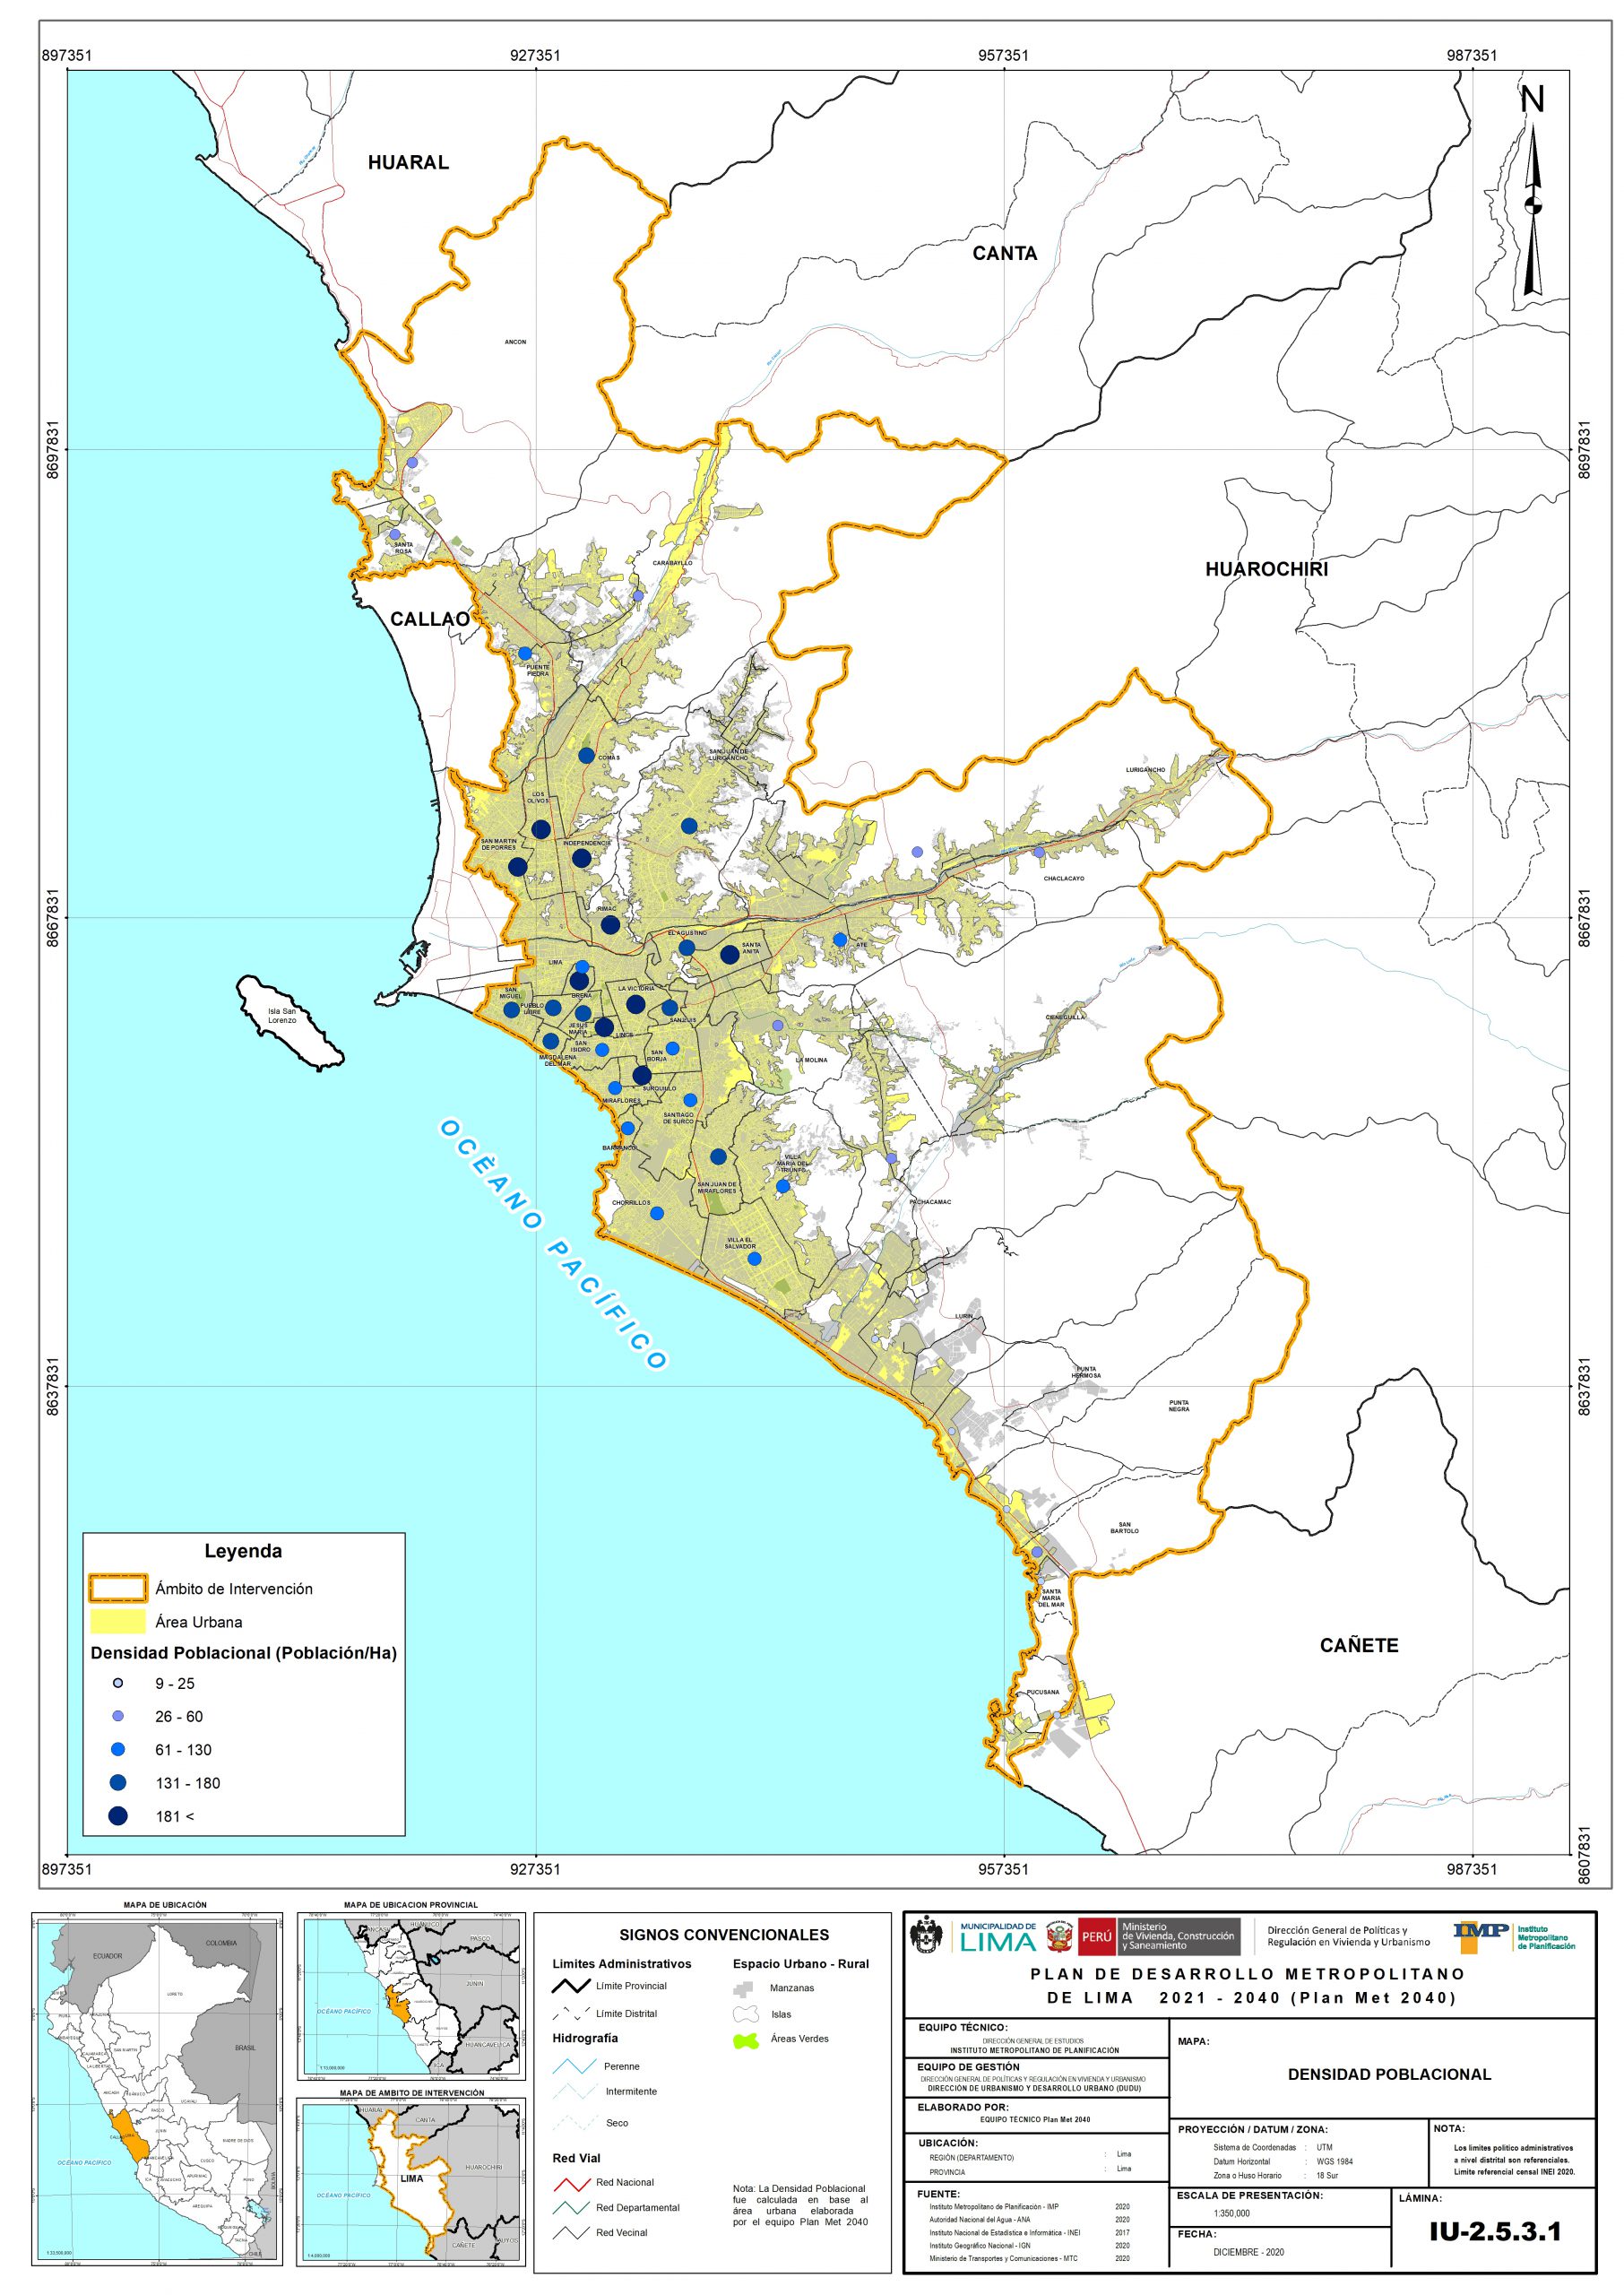Click the 9 - 25 density legend circle
This screenshot has height=2295, width=1624.
pyautogui.click(x=118, y=1683)
